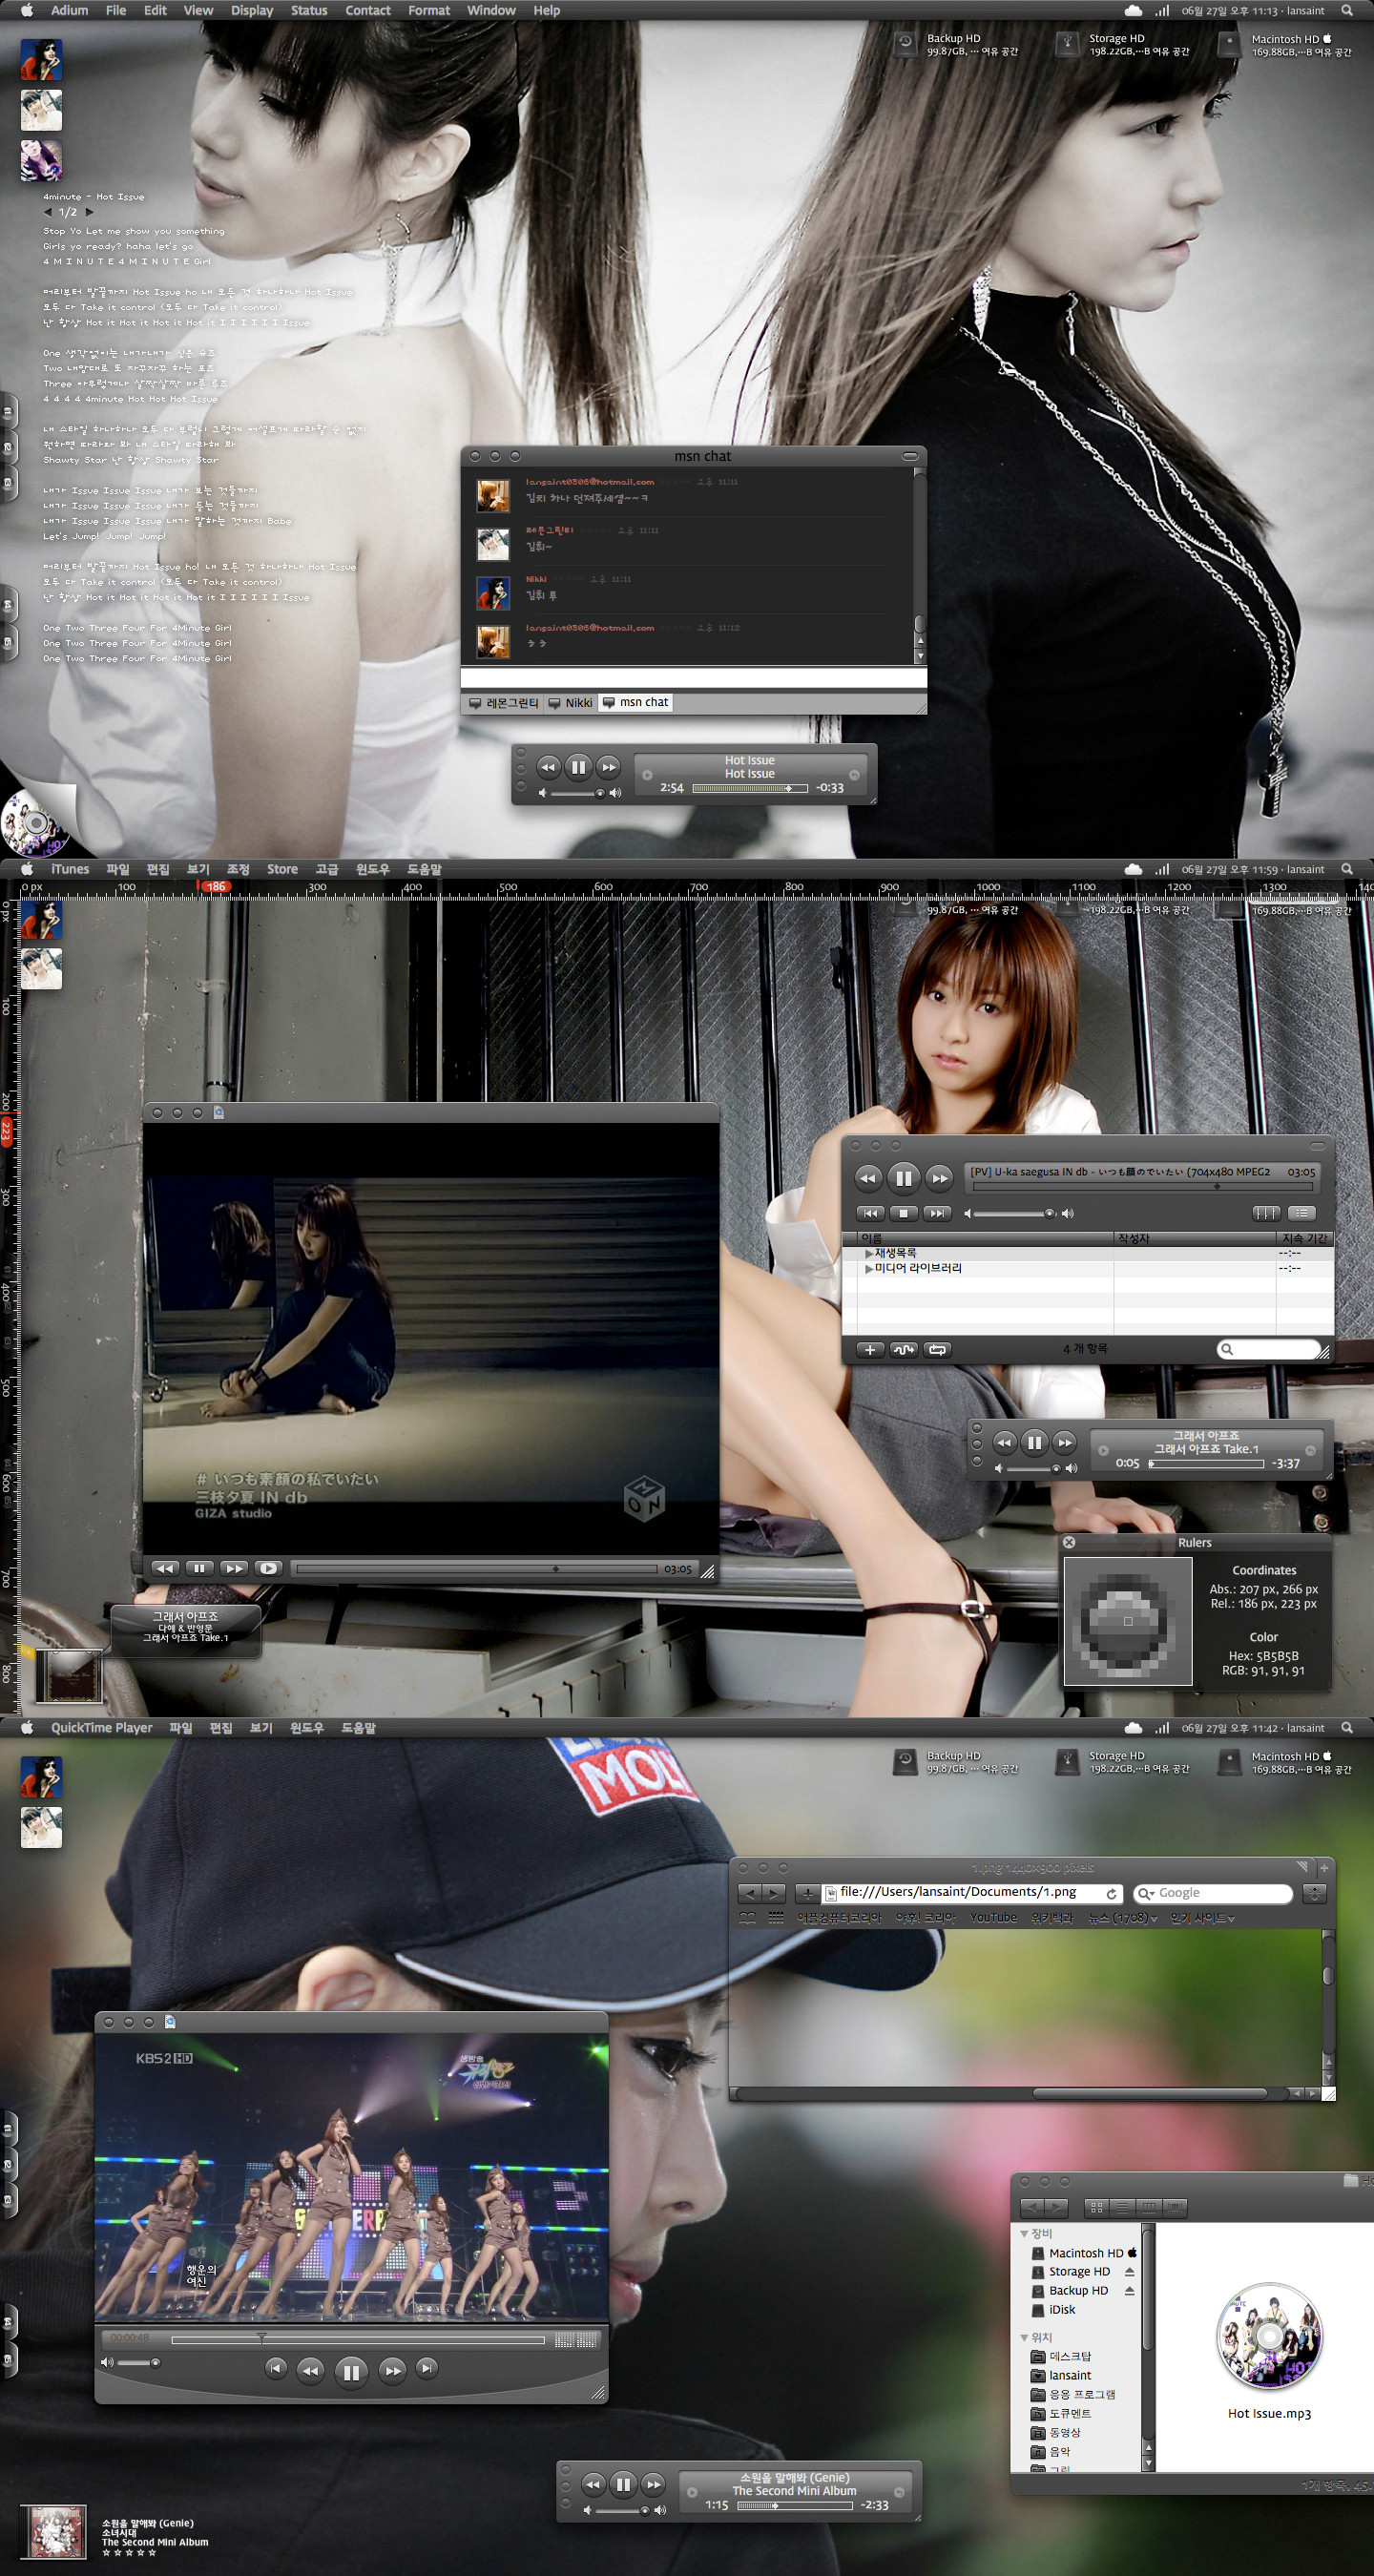Open the YouTube bookmark in Safari
The width and height of the screenshot is (1374, 2576).
pyautogui.click(x=993, y=1917)
